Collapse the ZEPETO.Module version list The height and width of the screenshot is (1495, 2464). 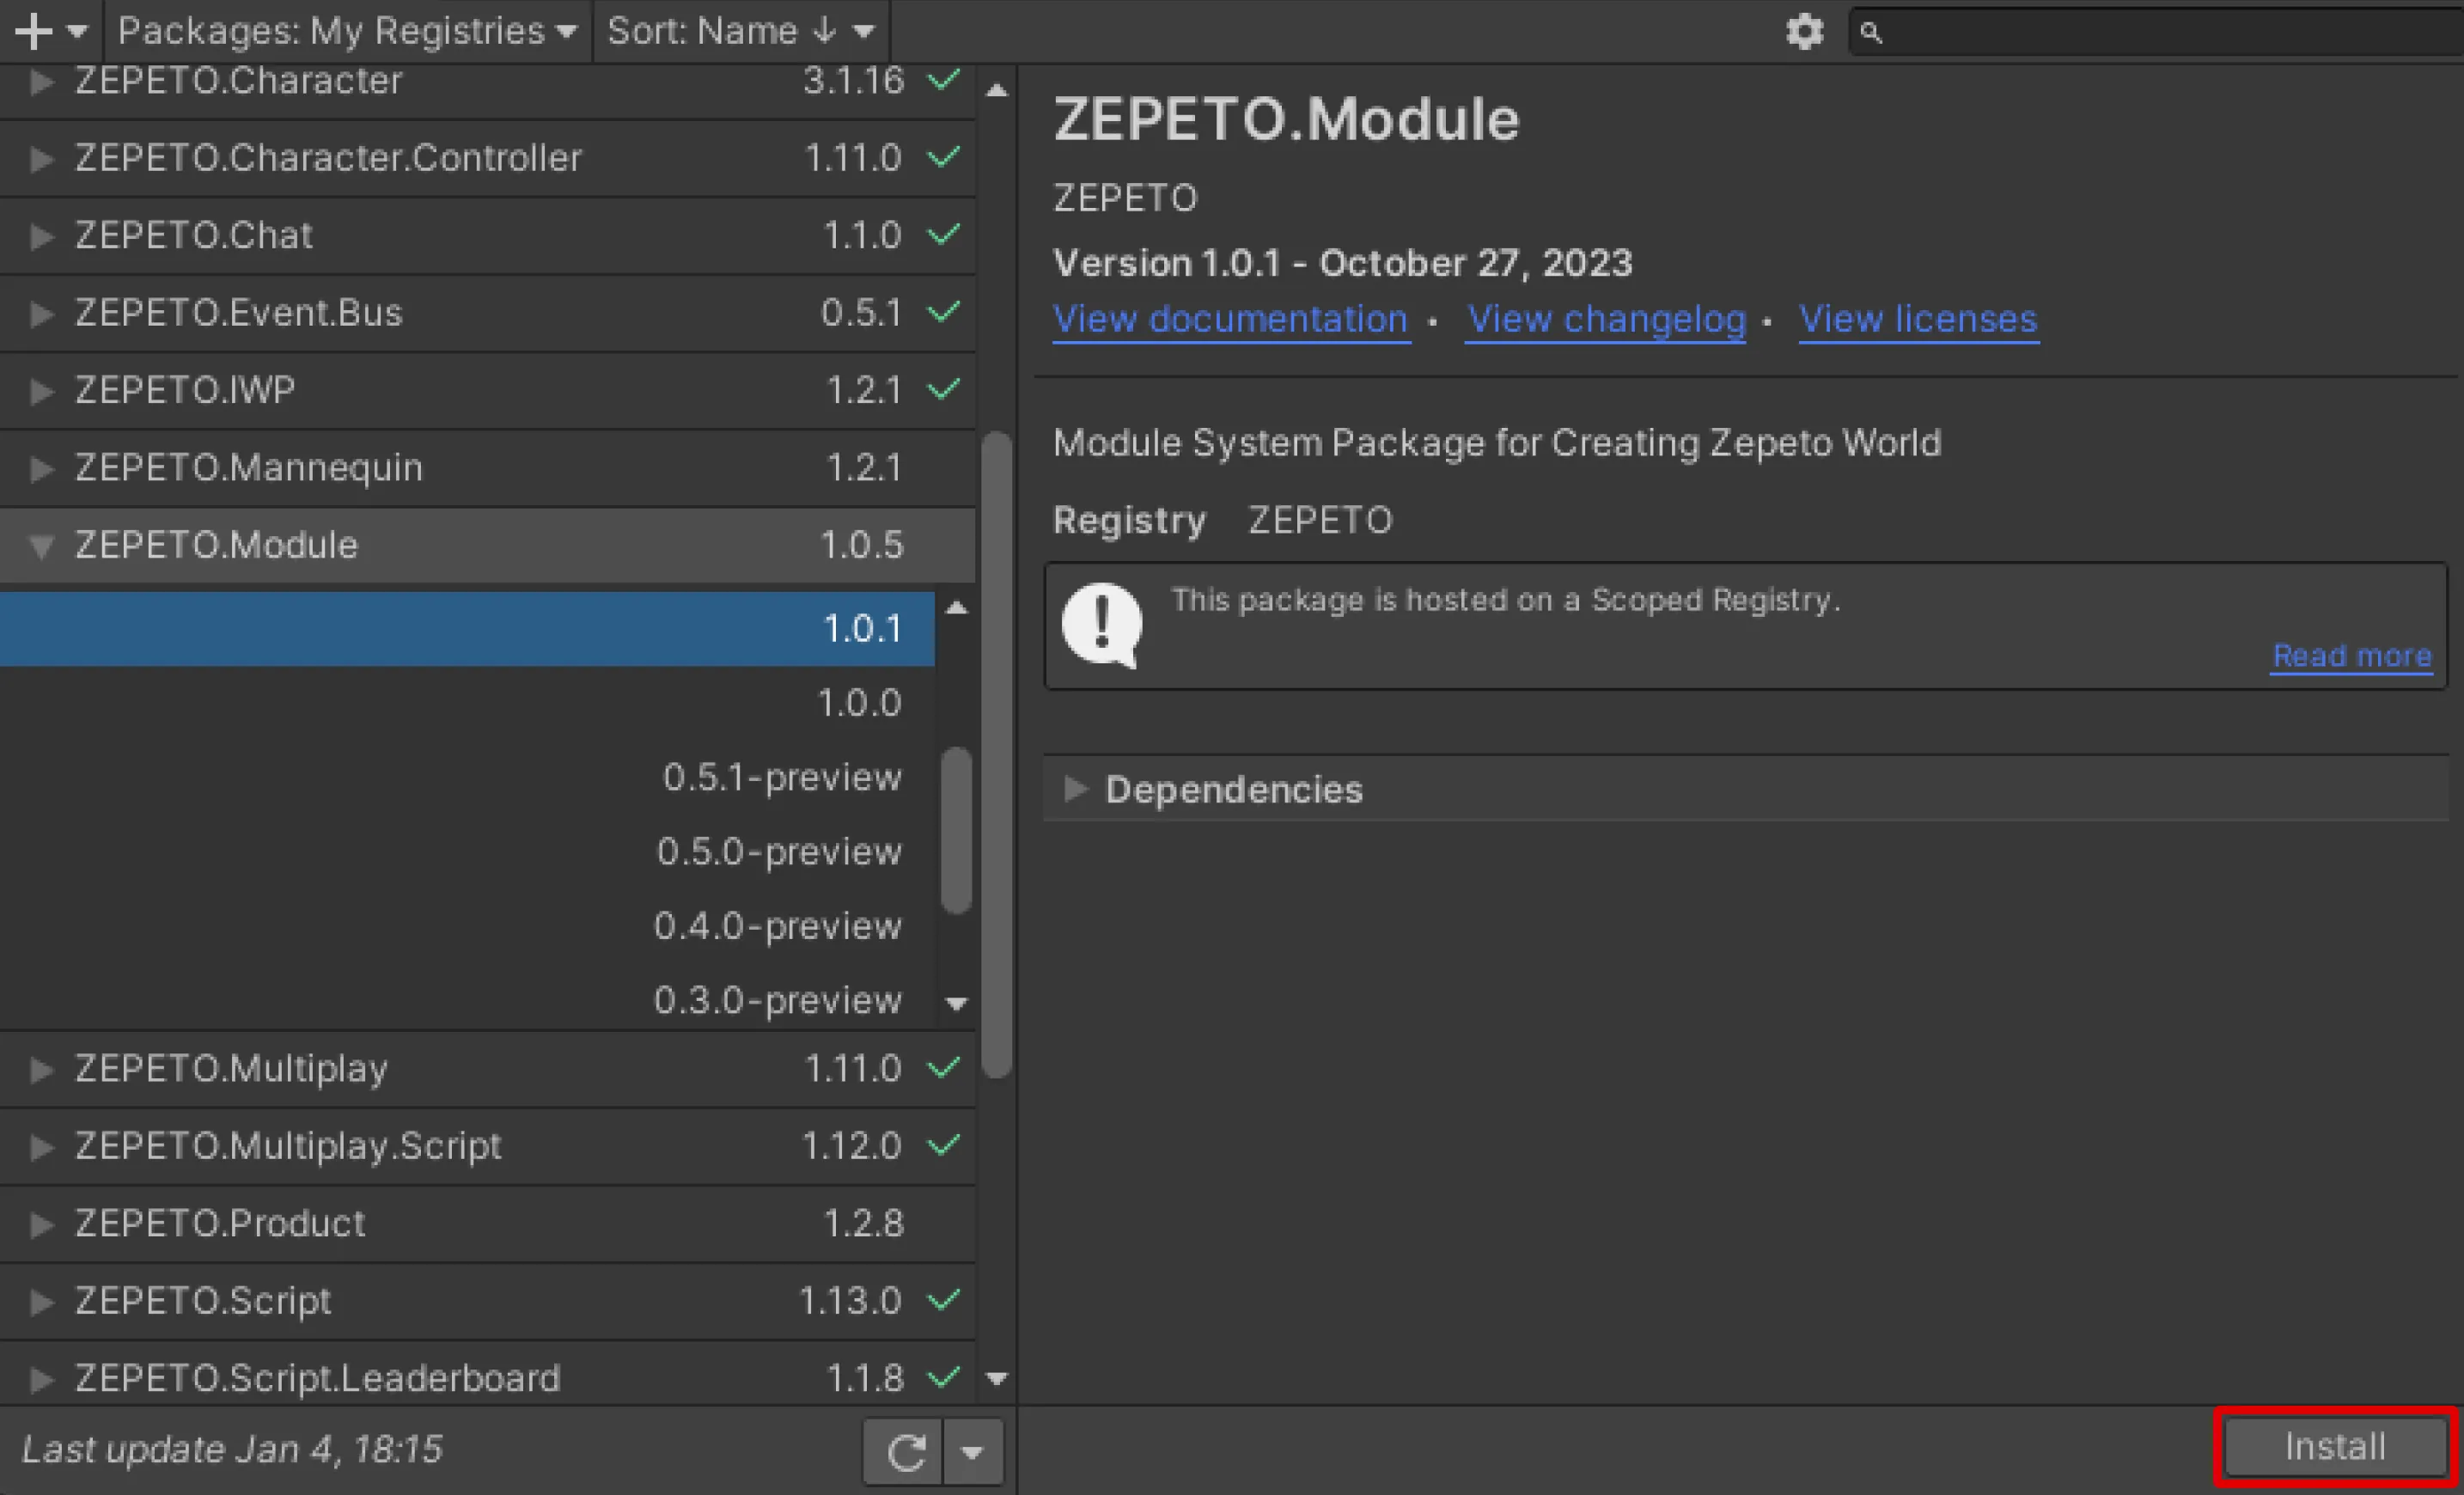41,546
